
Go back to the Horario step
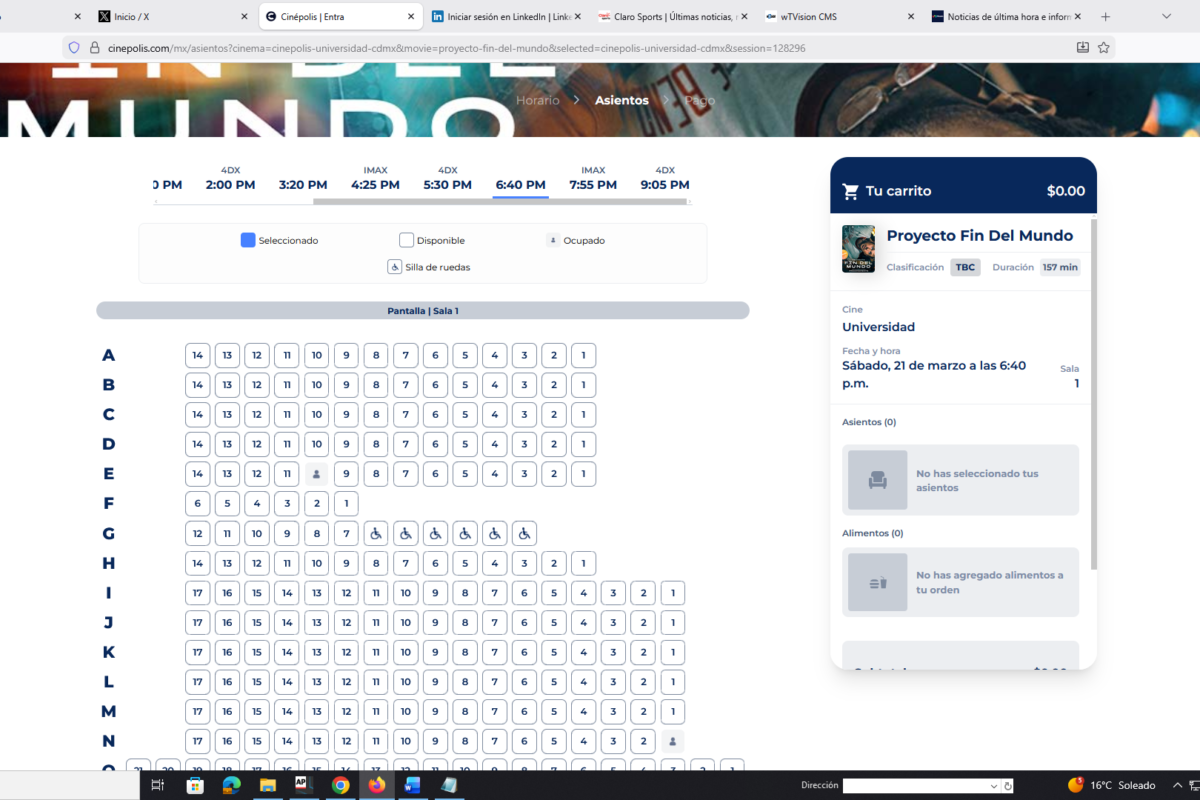tap(538, 100)
